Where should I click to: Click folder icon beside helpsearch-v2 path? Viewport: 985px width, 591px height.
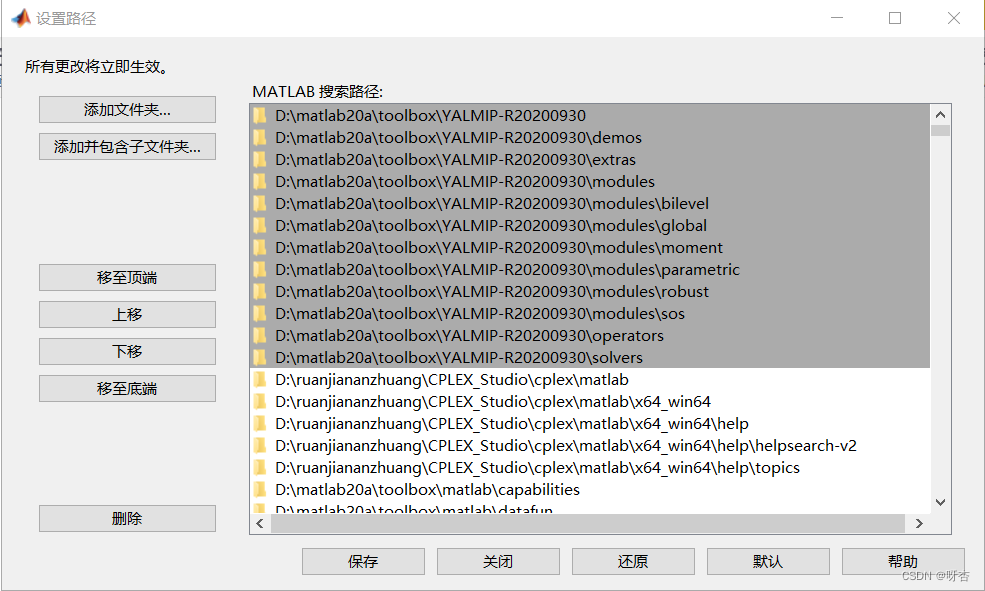click(260, 445)
